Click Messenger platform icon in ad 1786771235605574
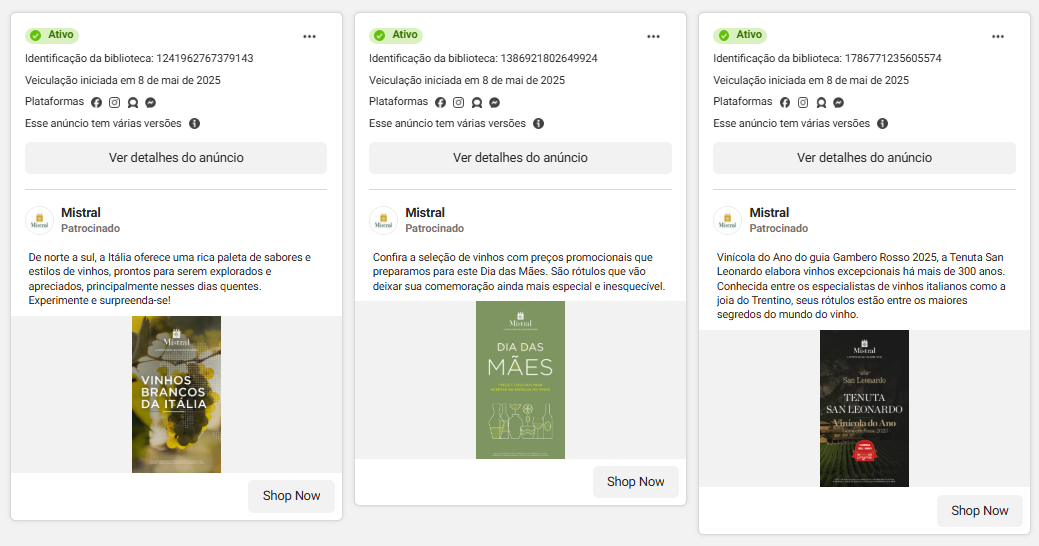The height and width of the screenshot is (546, 1039). 839,102
